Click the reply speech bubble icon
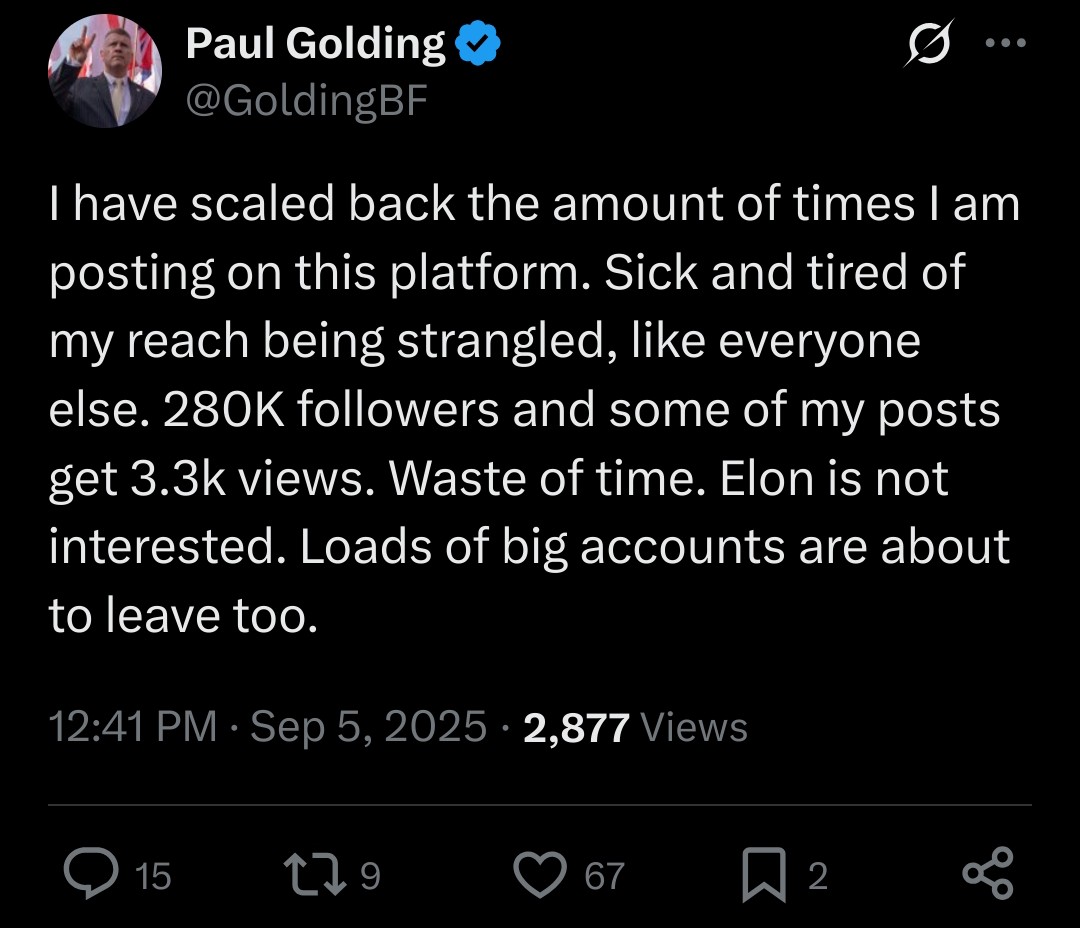 point(92,875)
